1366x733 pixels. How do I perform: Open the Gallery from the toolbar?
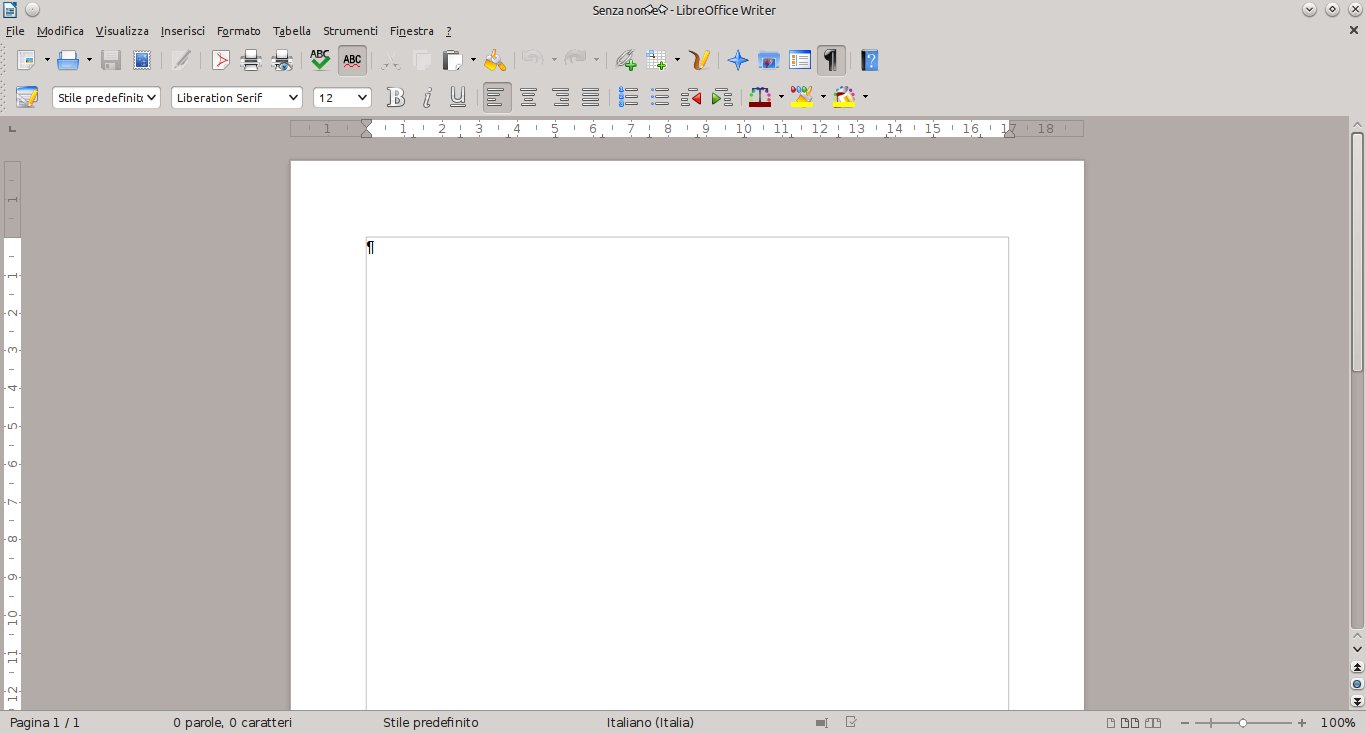point(768,61)
